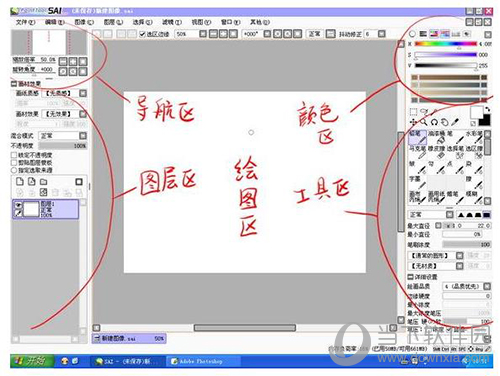
Task: Swap foreground and background colors
Action: pyautogui.click(x=487, y=109)
